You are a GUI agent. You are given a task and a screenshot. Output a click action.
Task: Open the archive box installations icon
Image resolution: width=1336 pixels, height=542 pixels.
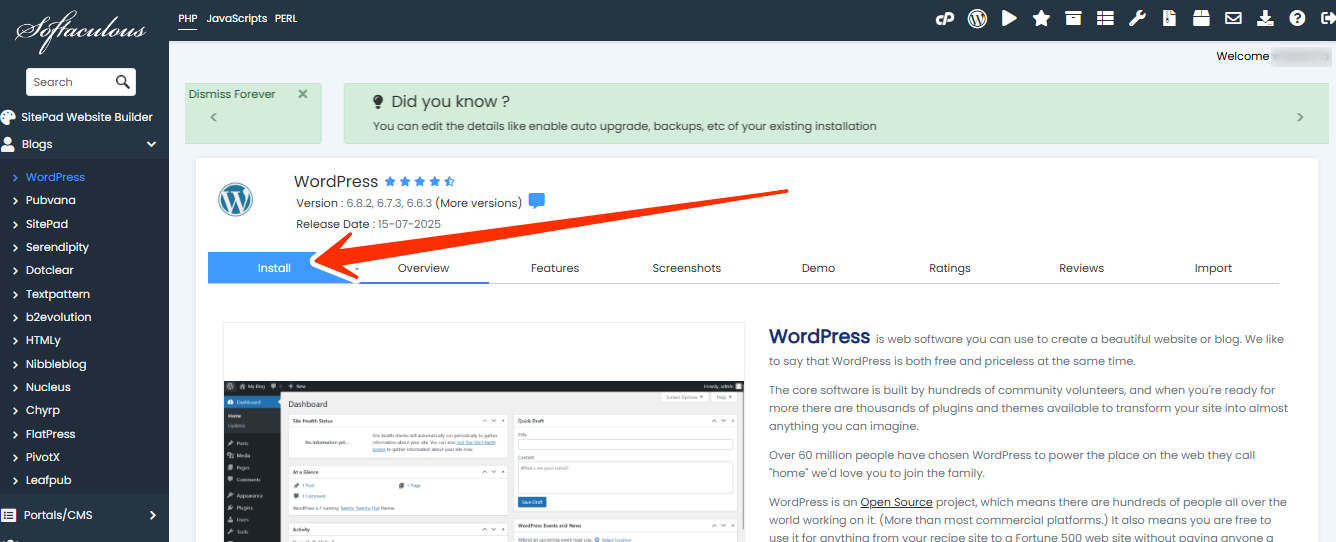1073,18
